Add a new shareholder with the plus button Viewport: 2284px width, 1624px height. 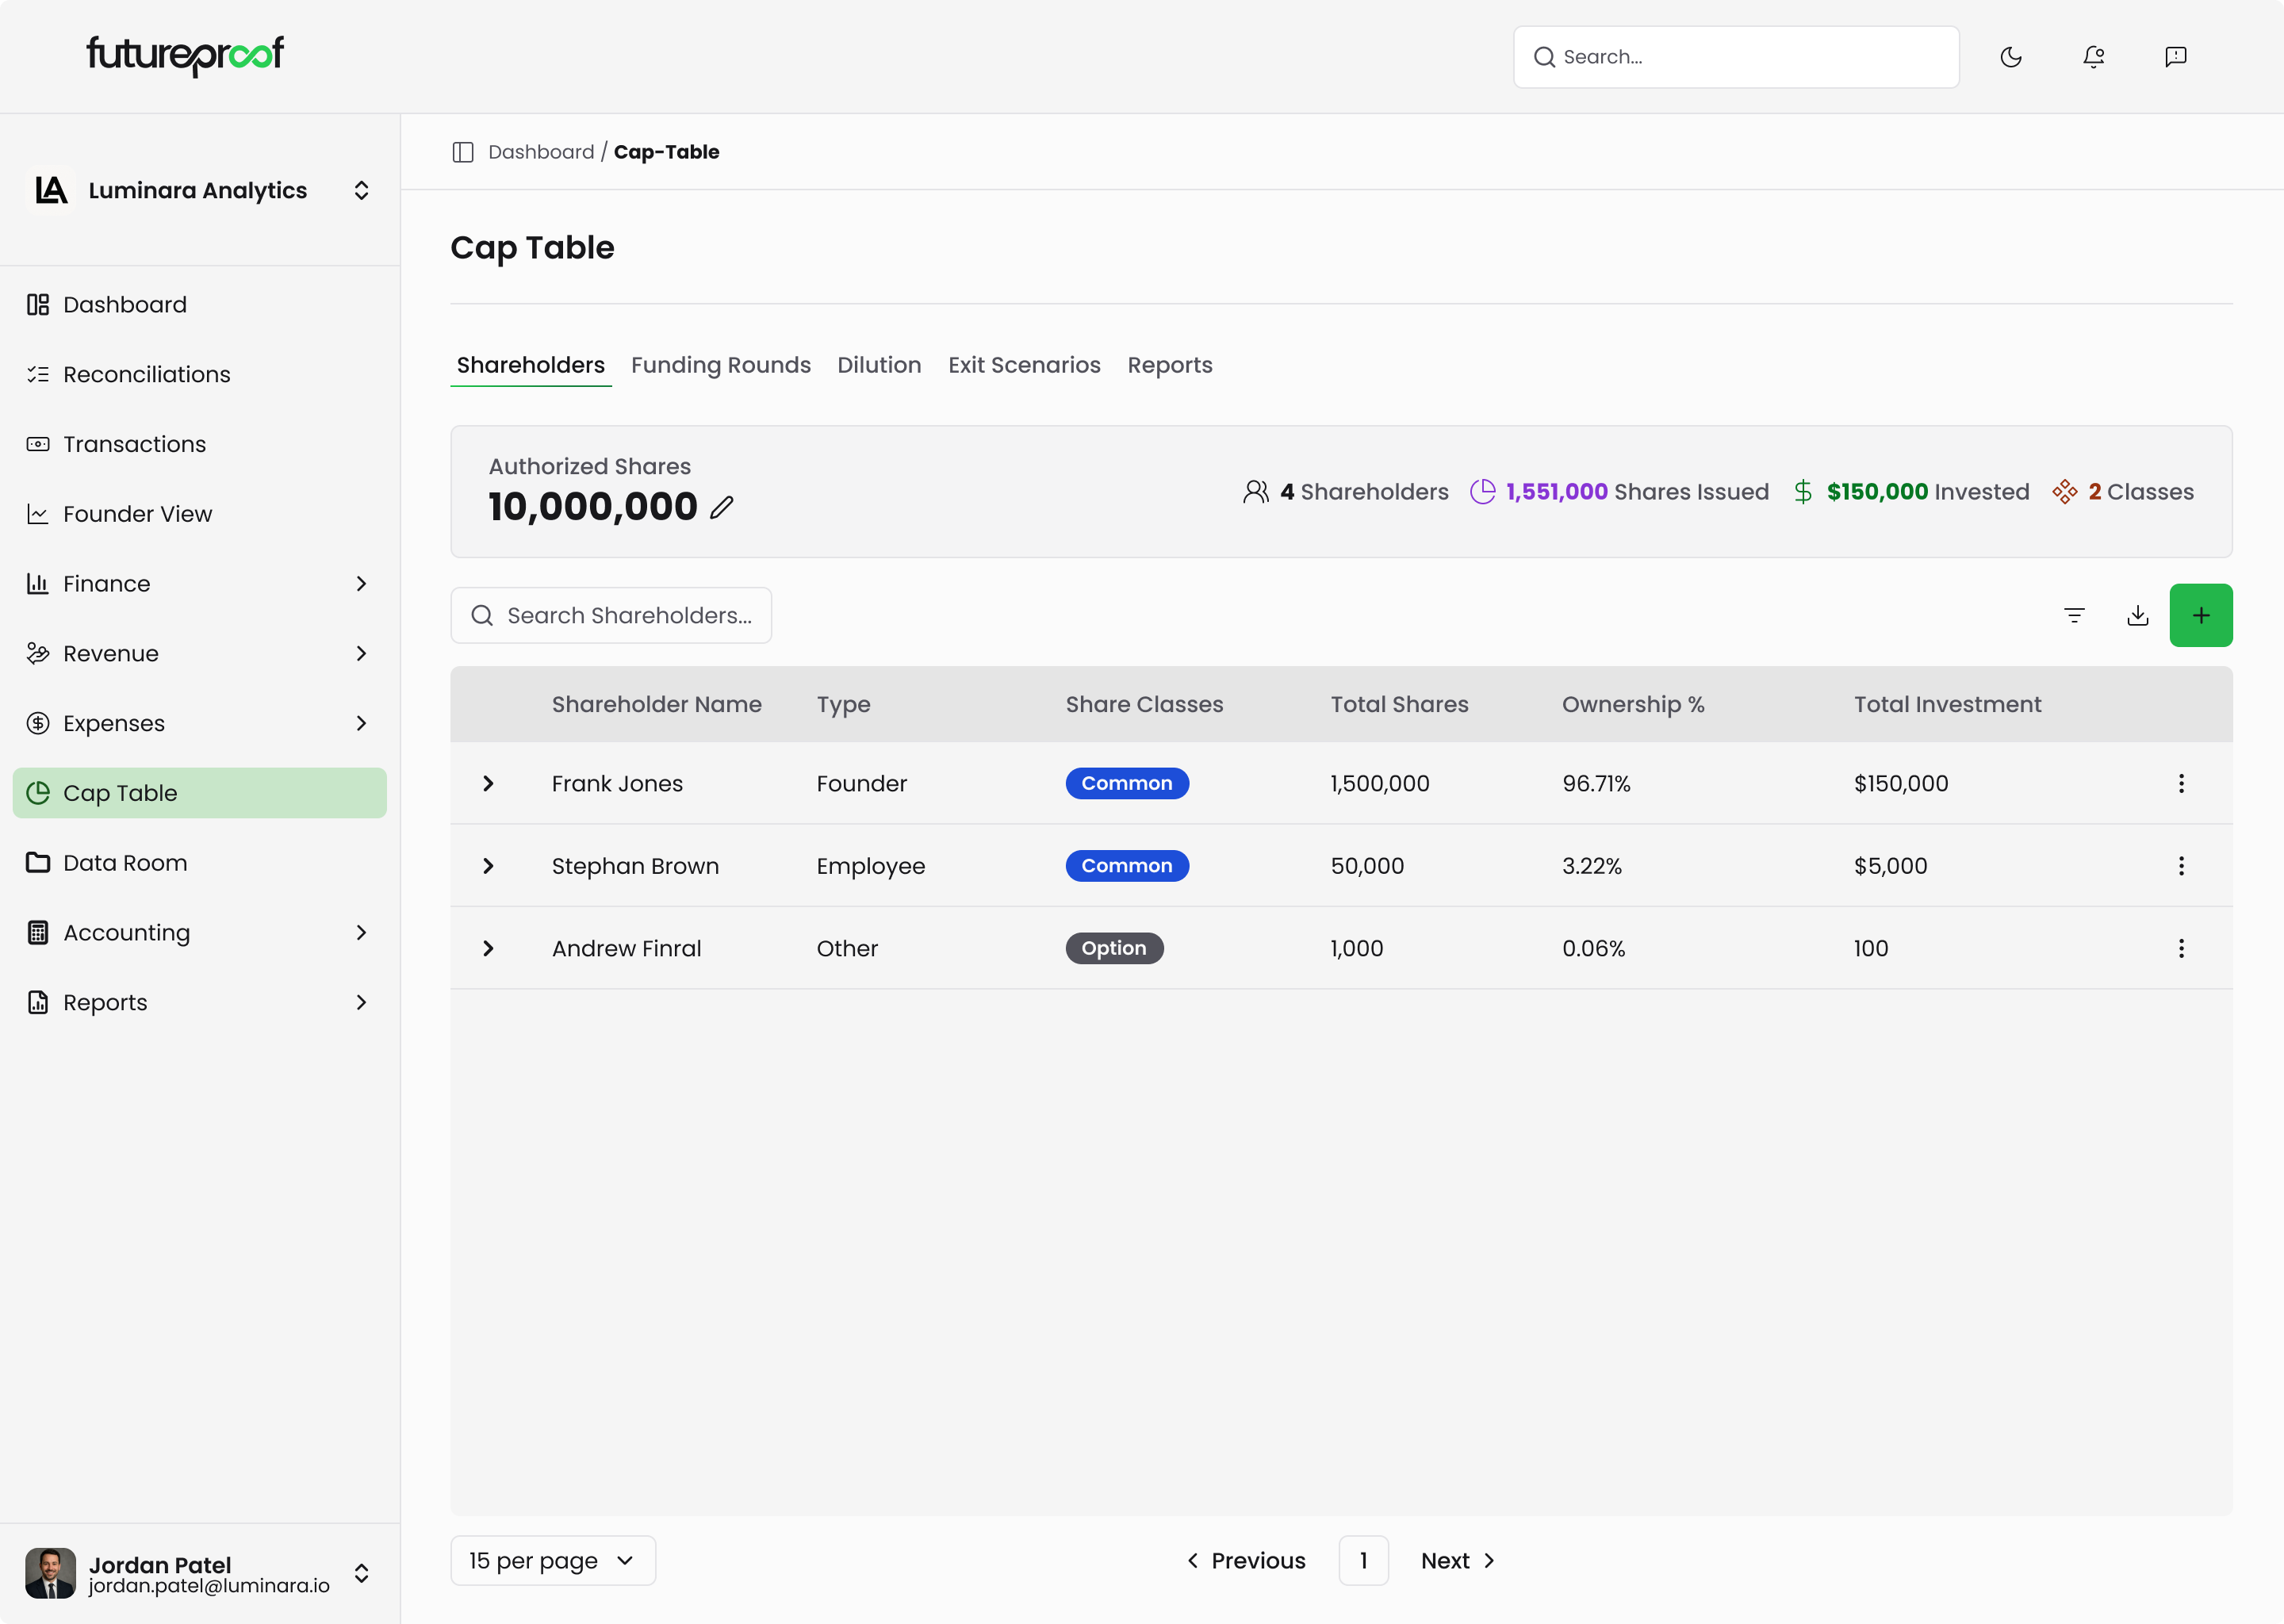(2200, 615)
